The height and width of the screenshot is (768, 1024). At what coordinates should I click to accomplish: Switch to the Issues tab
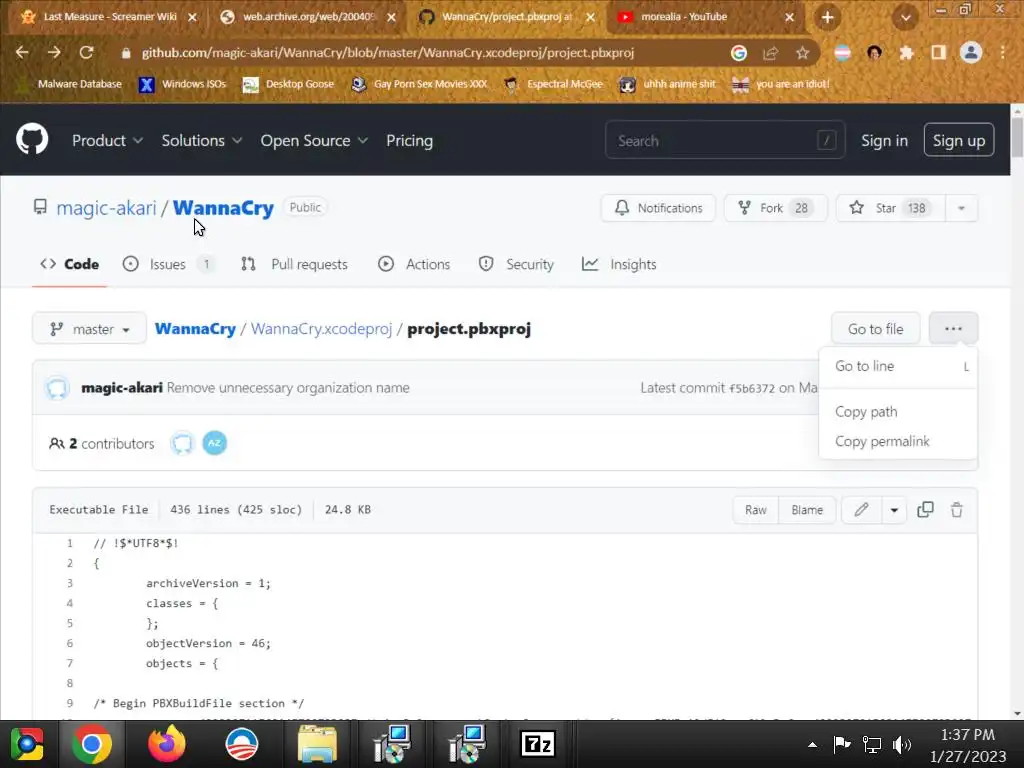[x=168, y=264]
